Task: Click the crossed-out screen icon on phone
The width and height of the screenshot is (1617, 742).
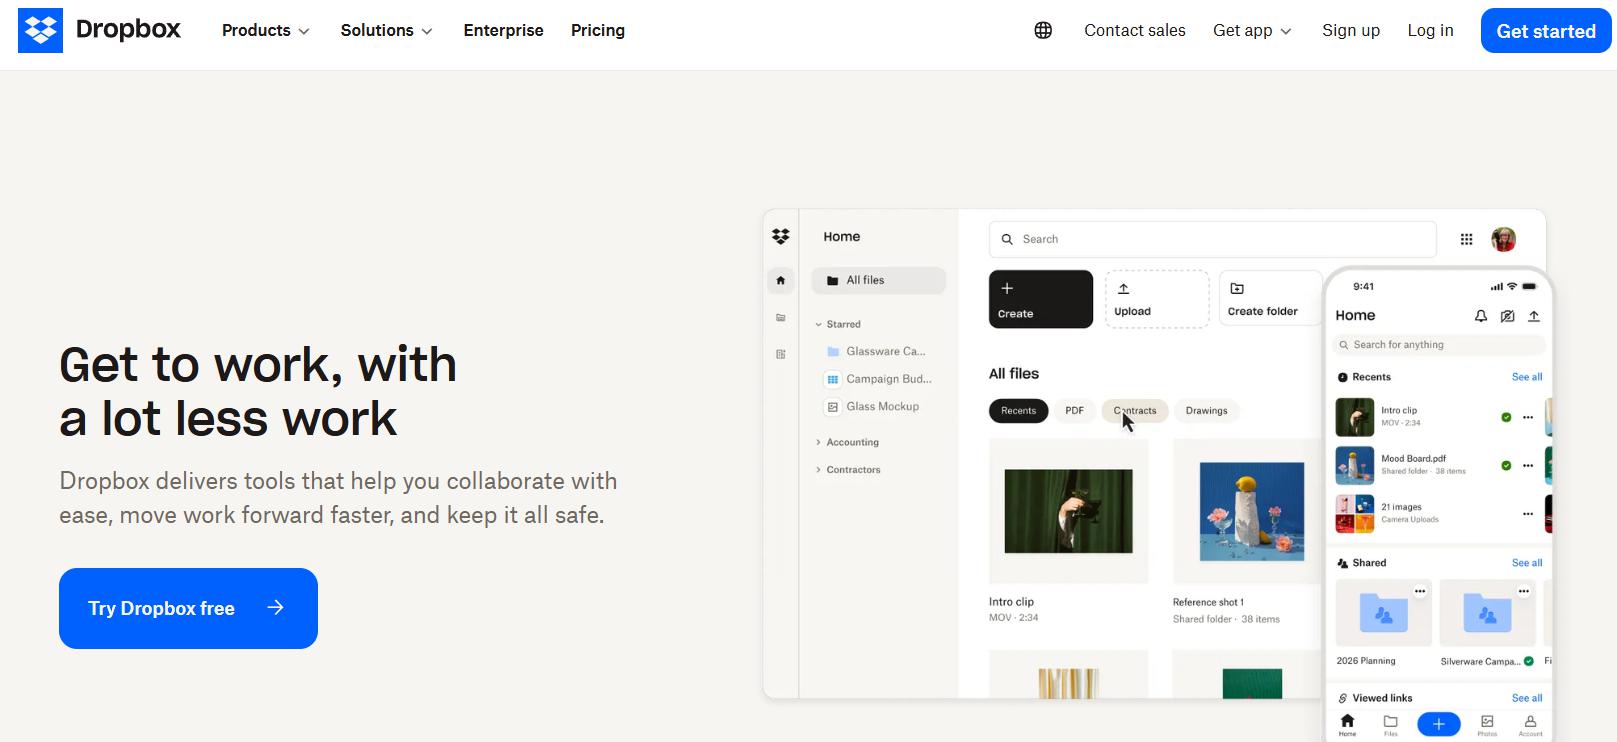Action: pos(1507,316)
